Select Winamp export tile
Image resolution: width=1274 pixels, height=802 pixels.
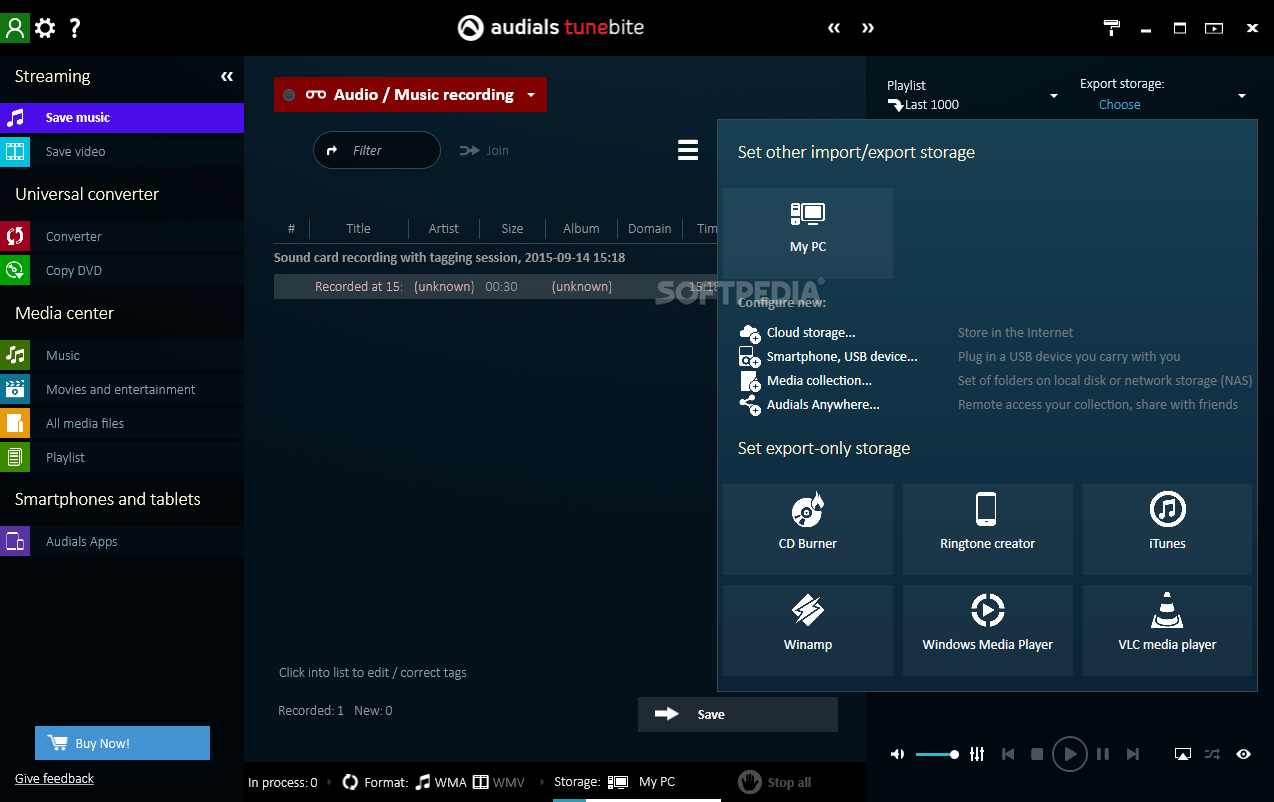pos(808,630)
